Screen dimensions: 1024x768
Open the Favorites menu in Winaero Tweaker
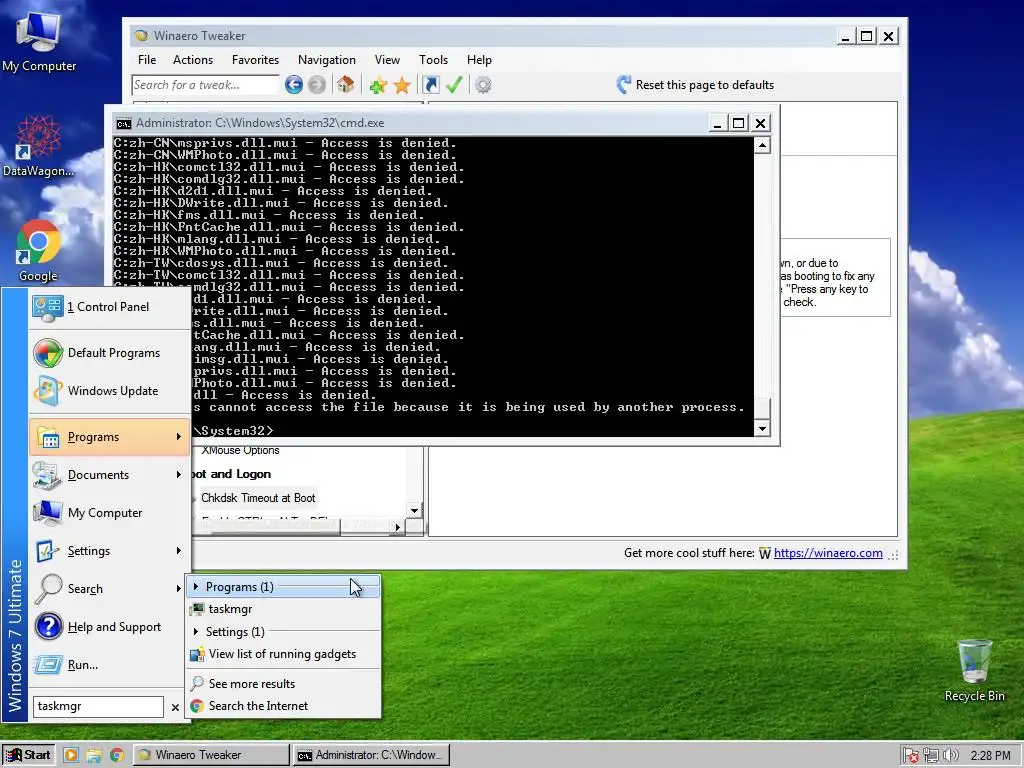point(255,60)
